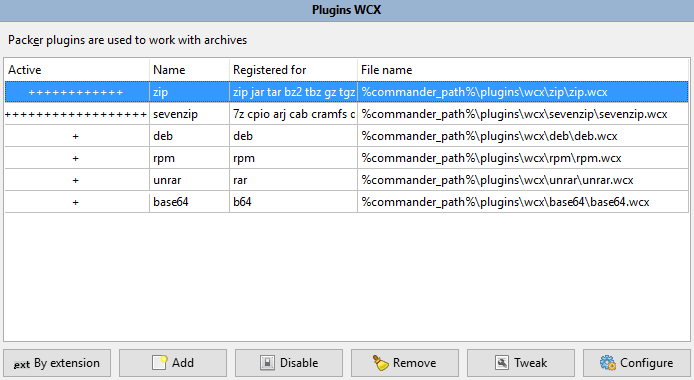Click the 'ext' icon on By extension button

click(x=22, y=364)
